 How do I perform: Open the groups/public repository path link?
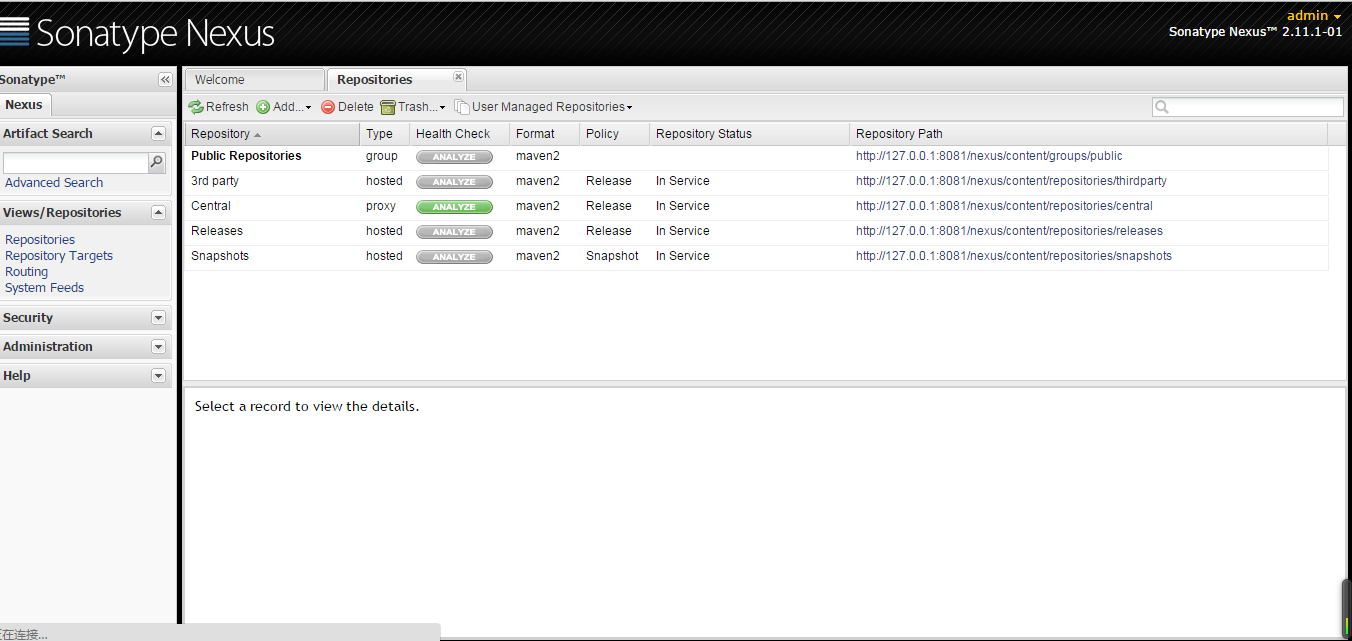(989, 156)
